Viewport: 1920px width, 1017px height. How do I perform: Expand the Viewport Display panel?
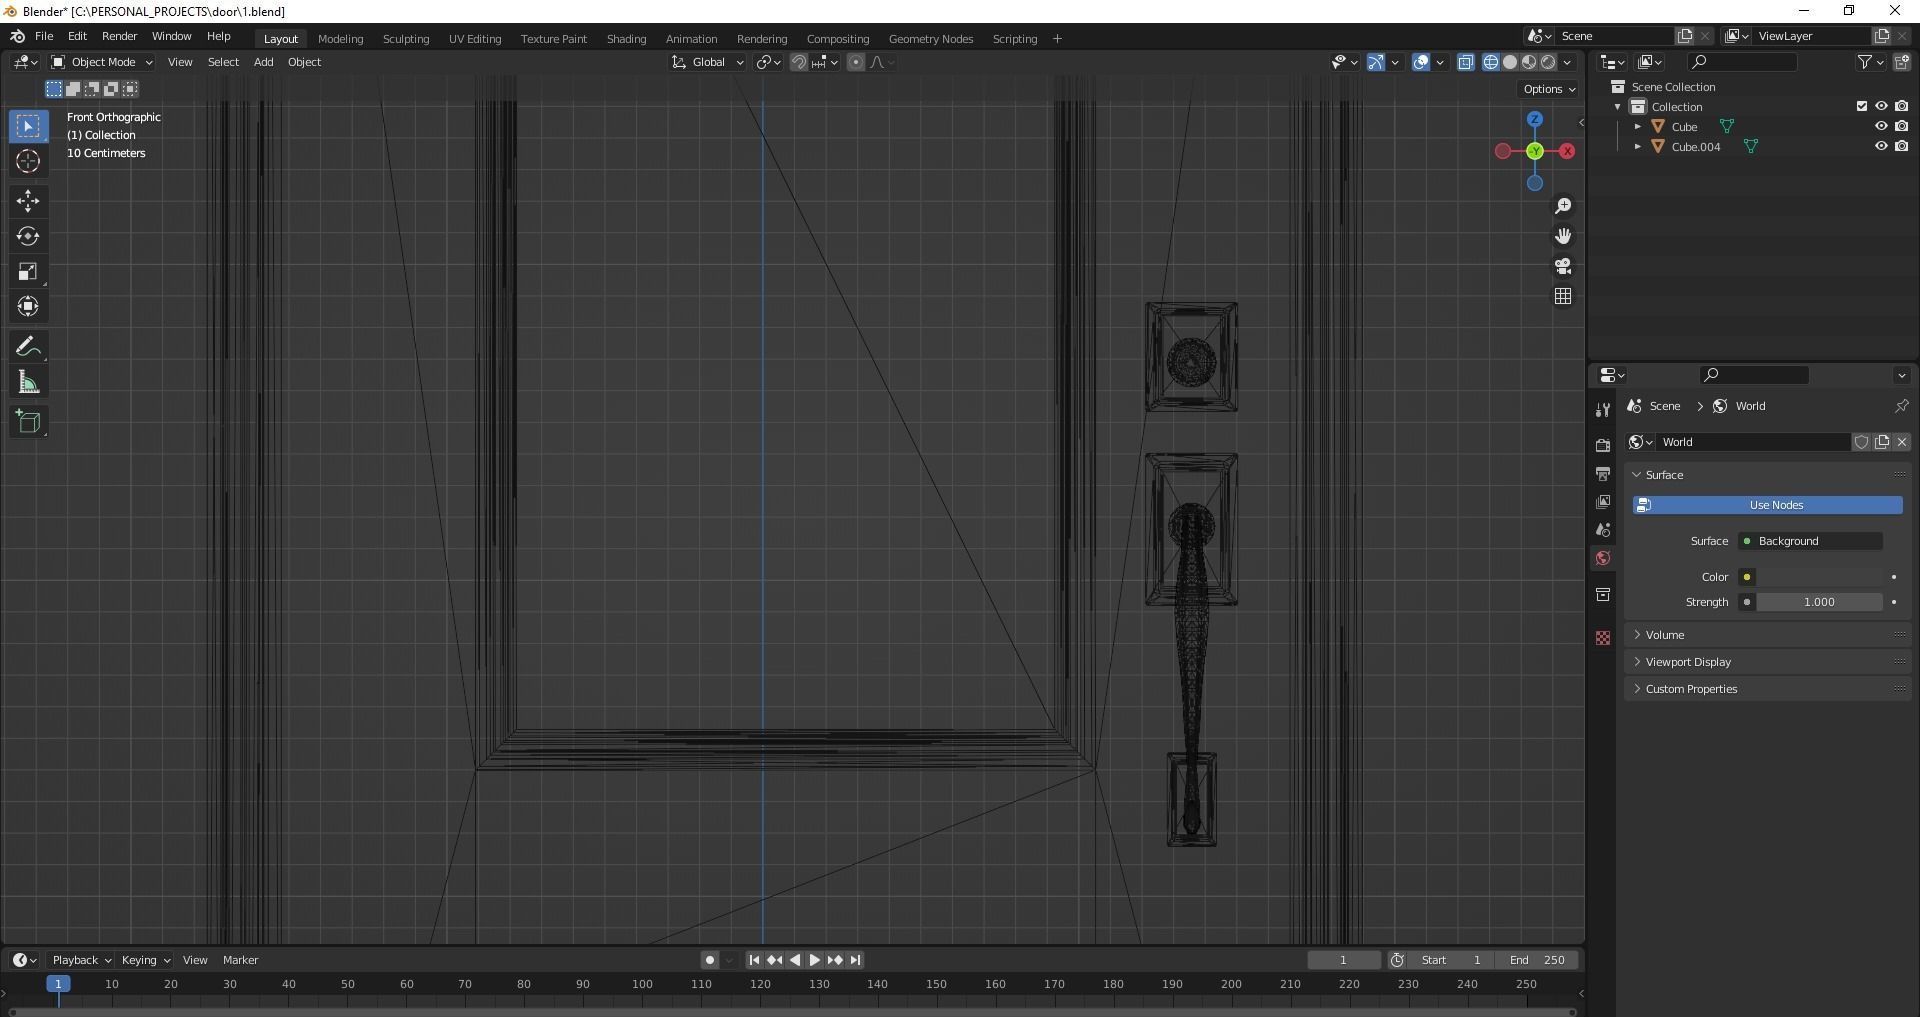coord(1768,662)
